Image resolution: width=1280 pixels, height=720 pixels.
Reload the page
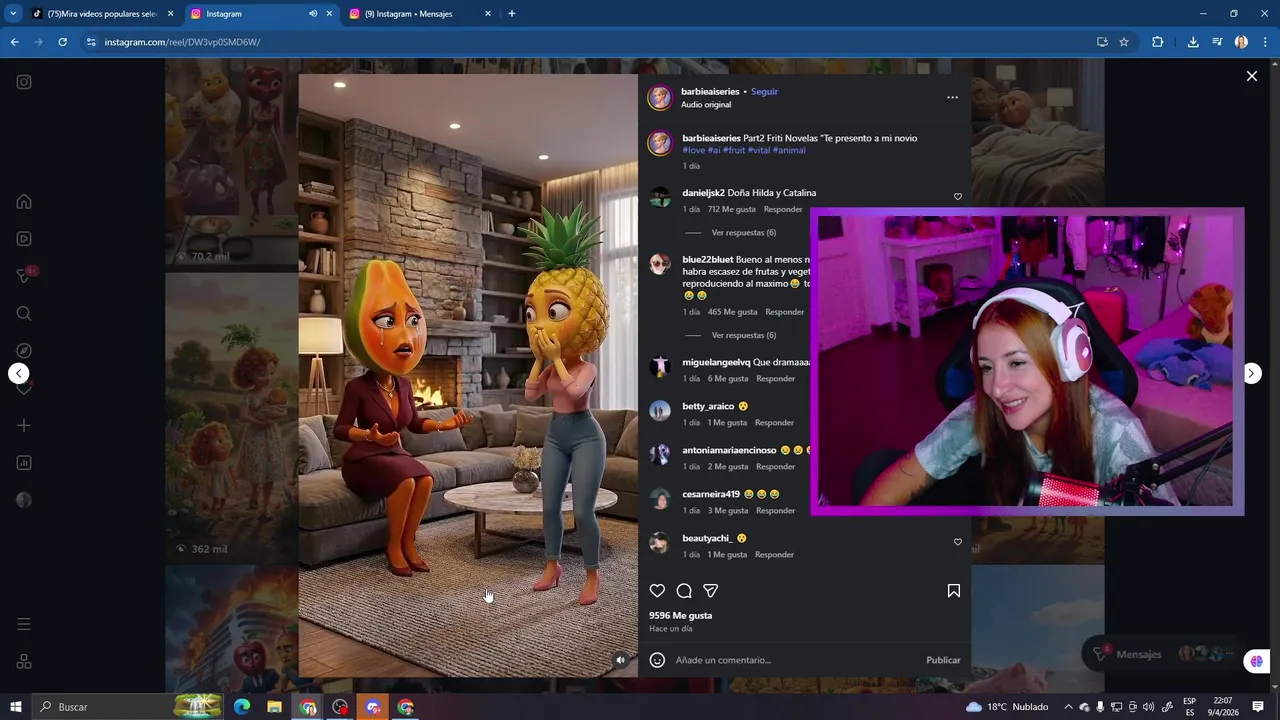62,42
